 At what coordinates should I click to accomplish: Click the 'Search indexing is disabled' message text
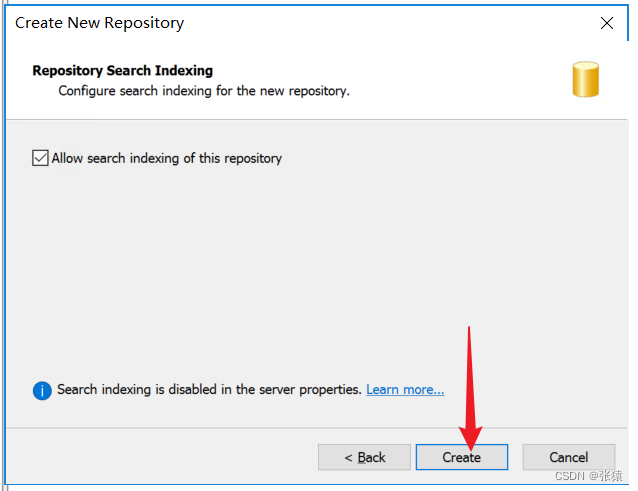pos(209,389)
